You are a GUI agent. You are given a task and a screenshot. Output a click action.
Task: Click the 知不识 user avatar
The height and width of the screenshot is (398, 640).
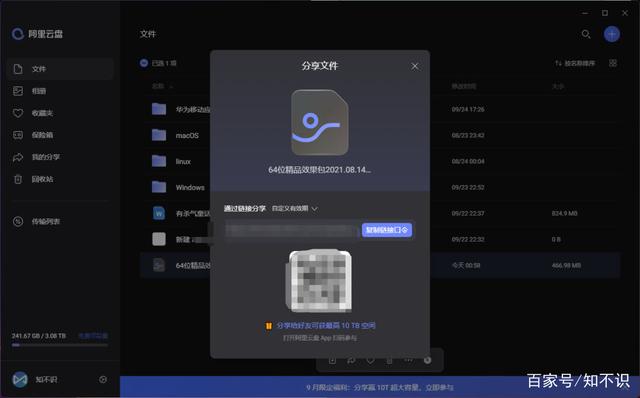pos(20,380)
